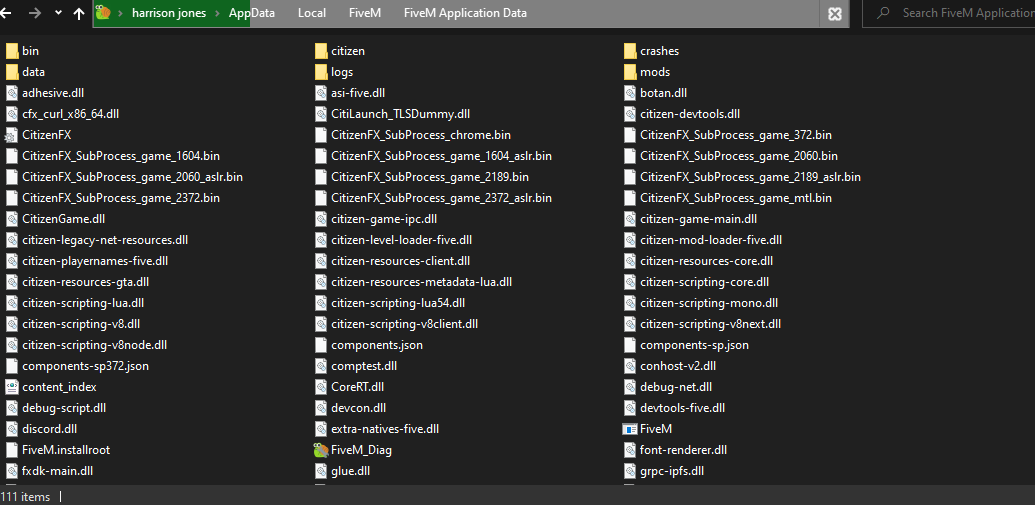Image resolution: width=1035 pixels, height=505 pixels.
Task: Select the crashes folder icon
Action: [x=630, y=51]
